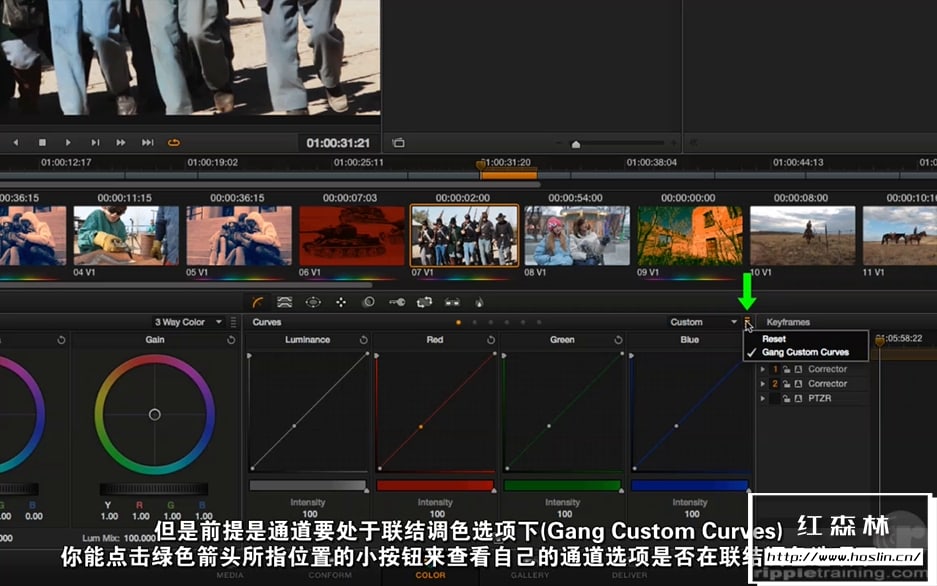Reset the Green curve

(x=618, y=340)
